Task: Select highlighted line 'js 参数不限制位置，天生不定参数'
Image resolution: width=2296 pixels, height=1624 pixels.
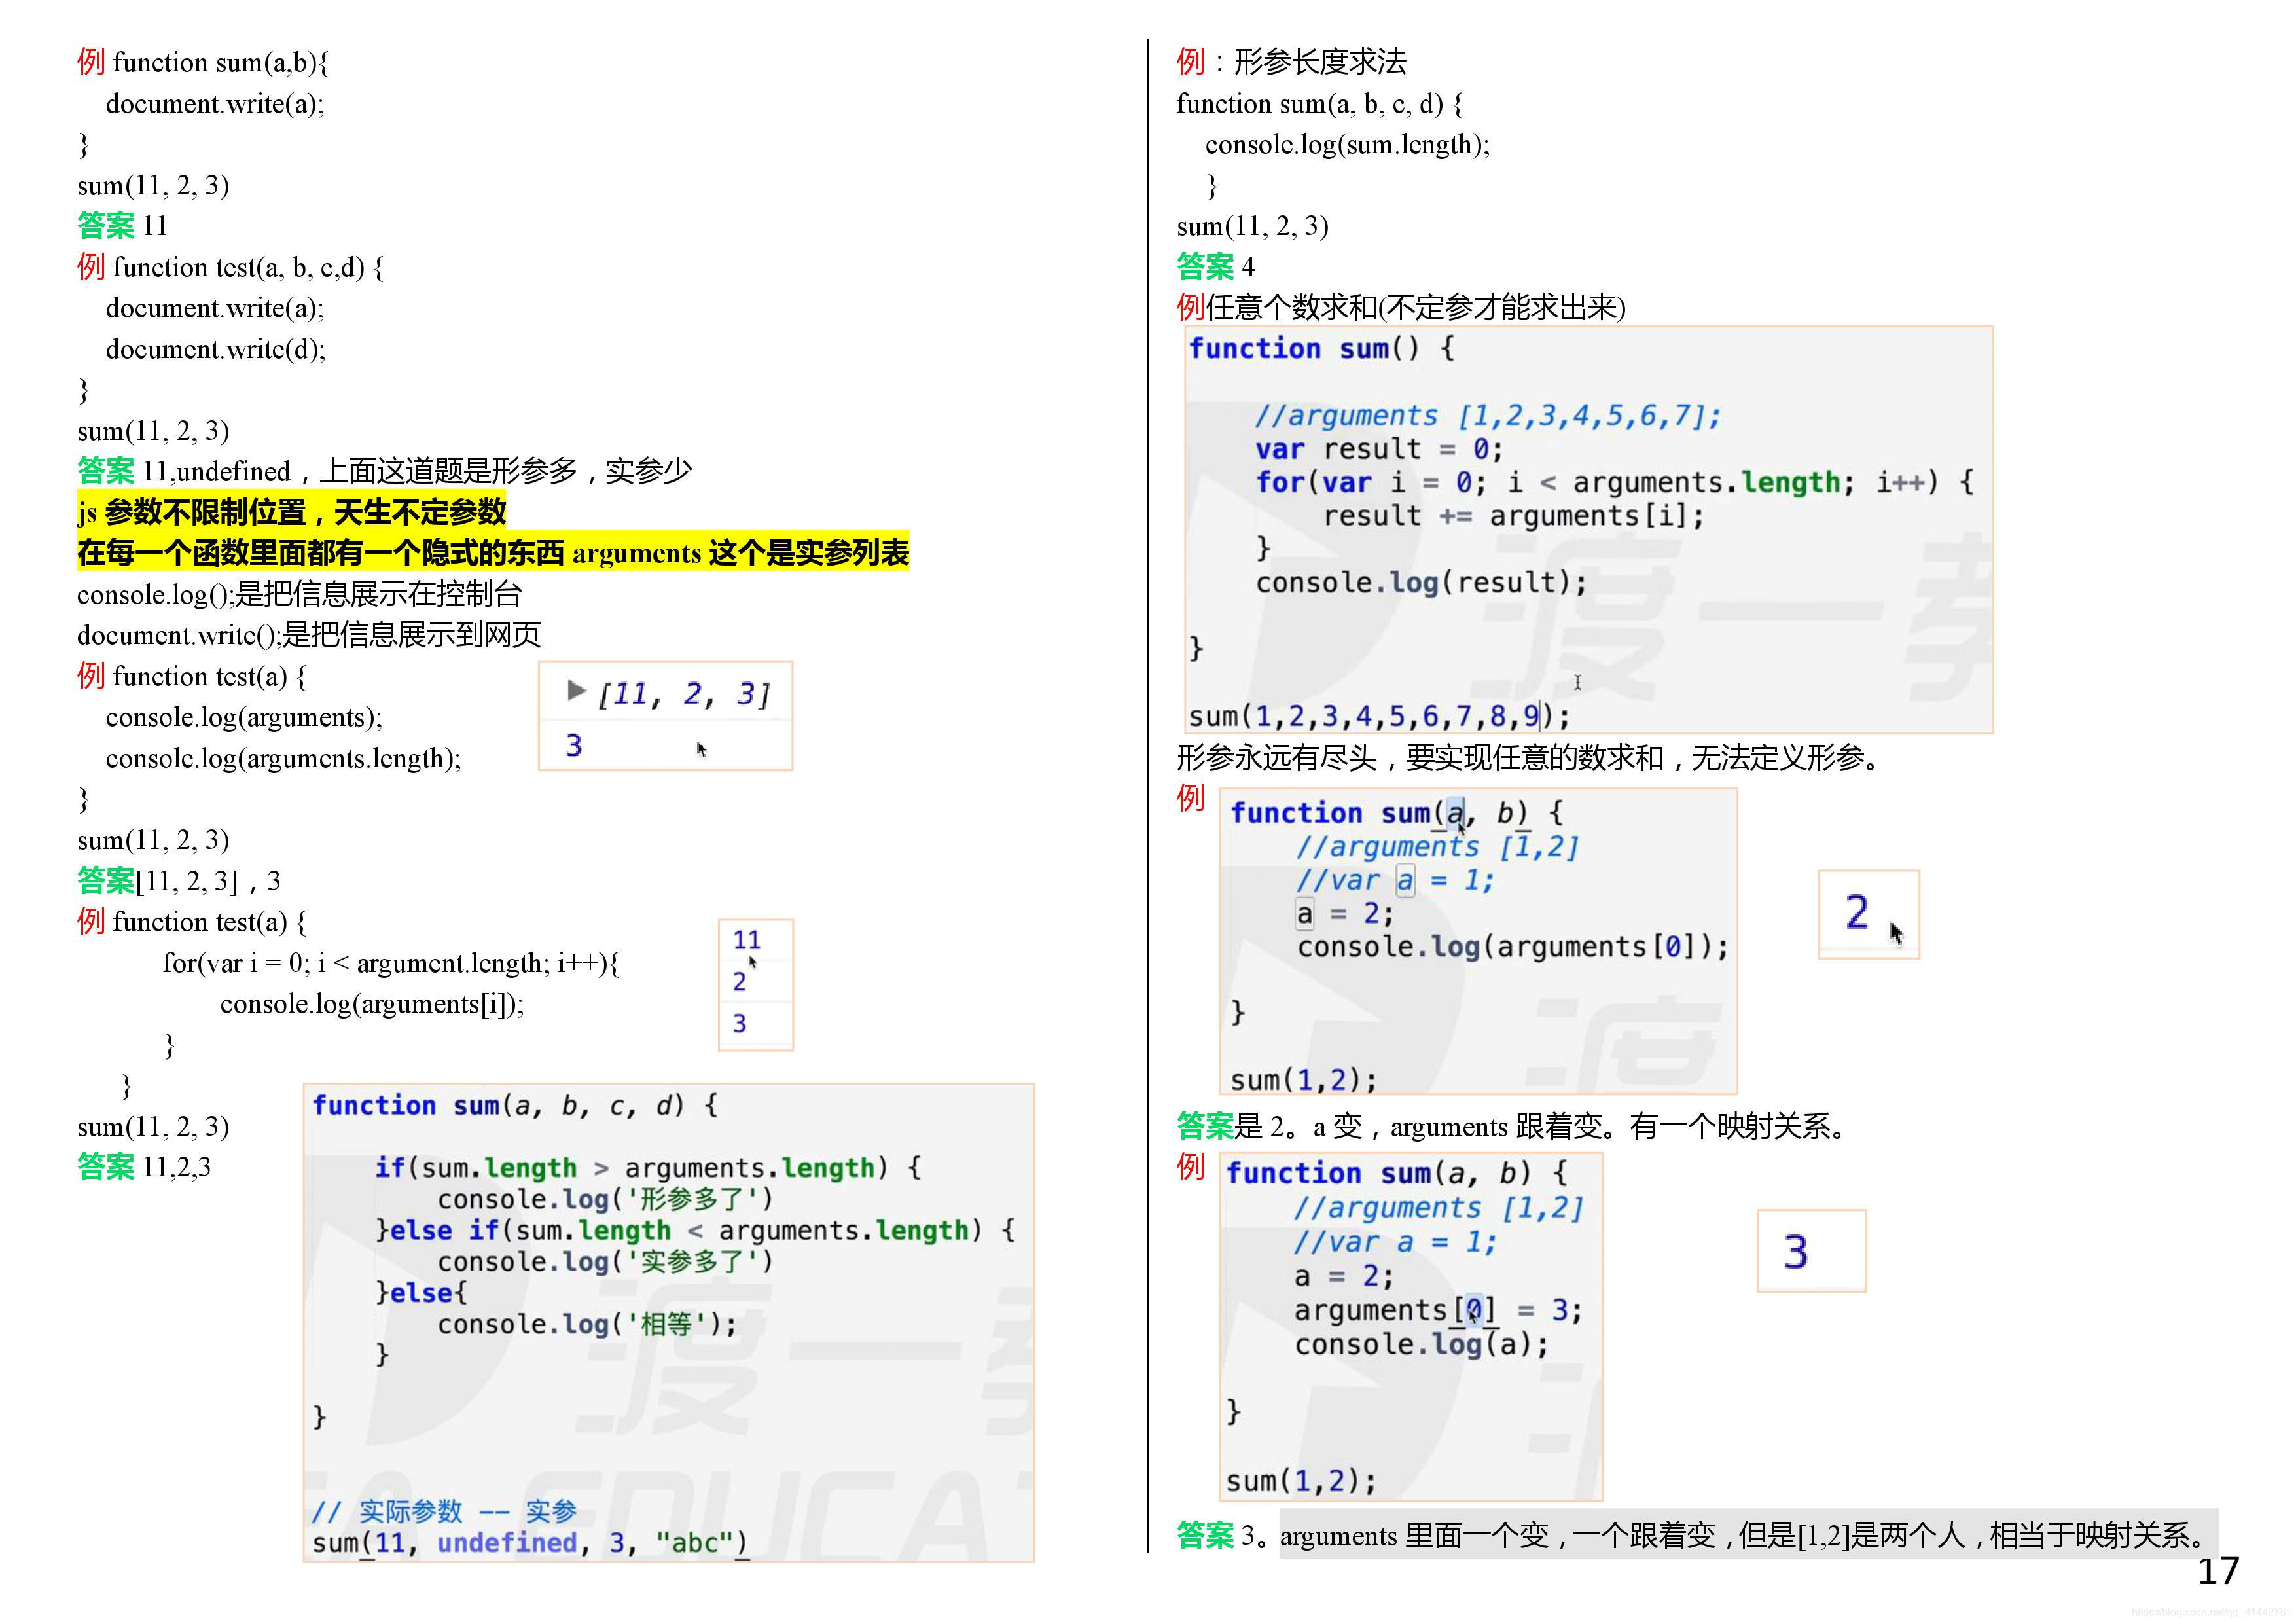Action: 292,512
